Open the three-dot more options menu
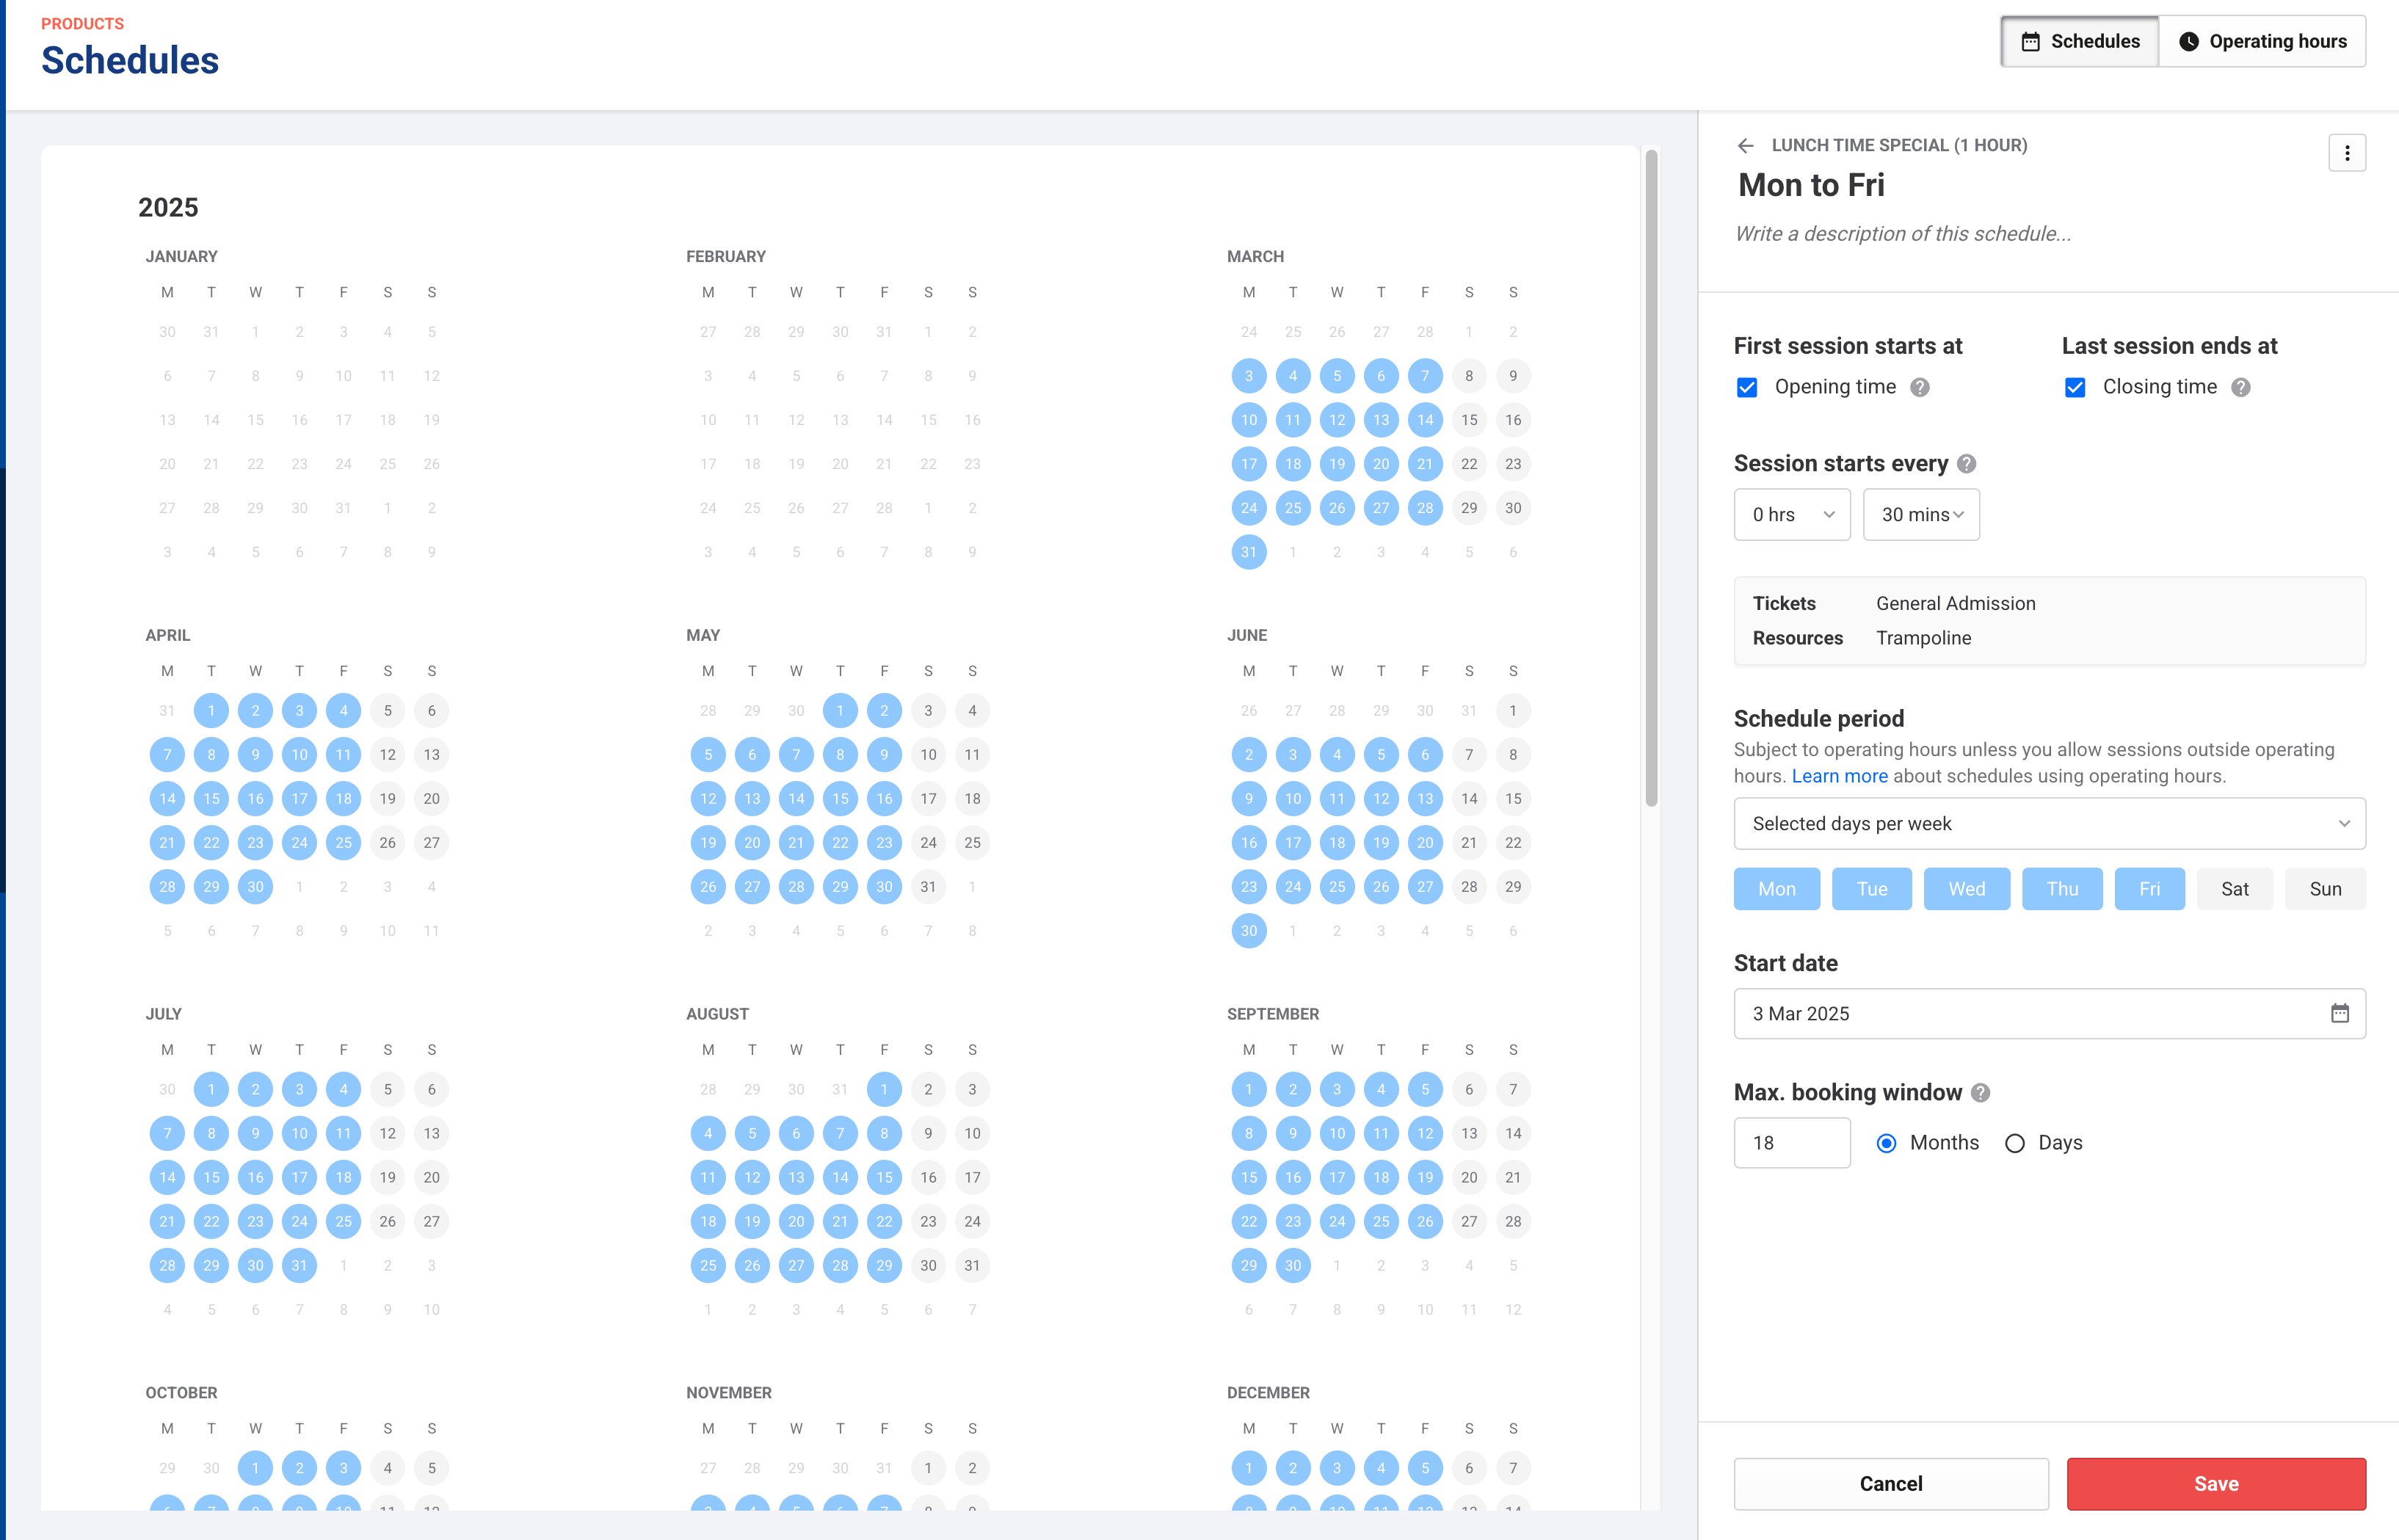This screenshot has width=2399, height=1540. 2346,153
